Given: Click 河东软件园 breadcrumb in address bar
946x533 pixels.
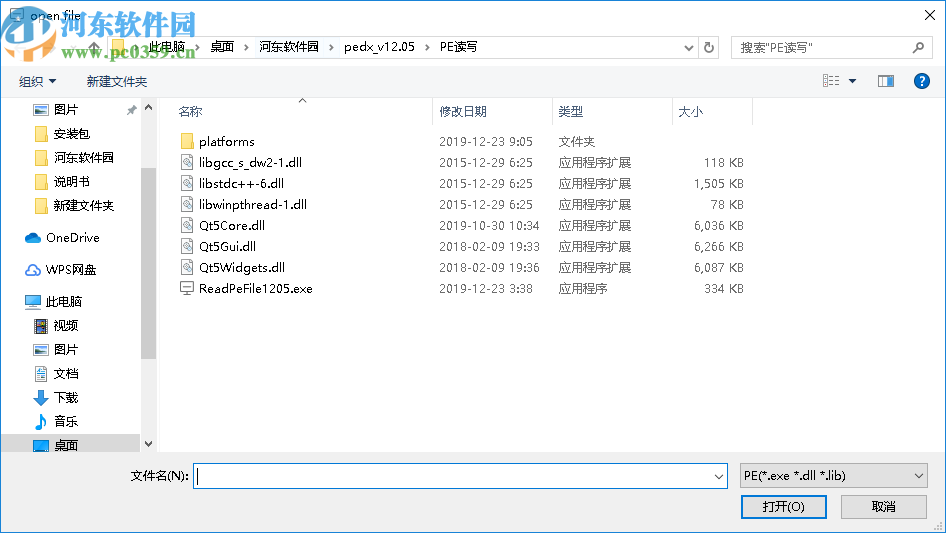Looking at the screenshot, I should click(289, 47).
